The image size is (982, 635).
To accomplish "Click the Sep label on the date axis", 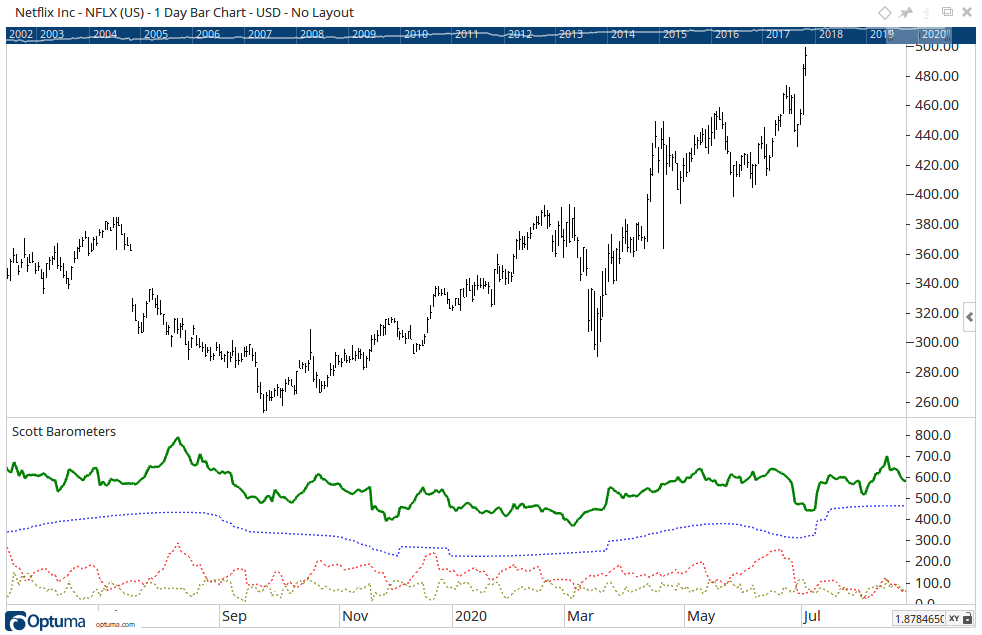I will point(234,616).
